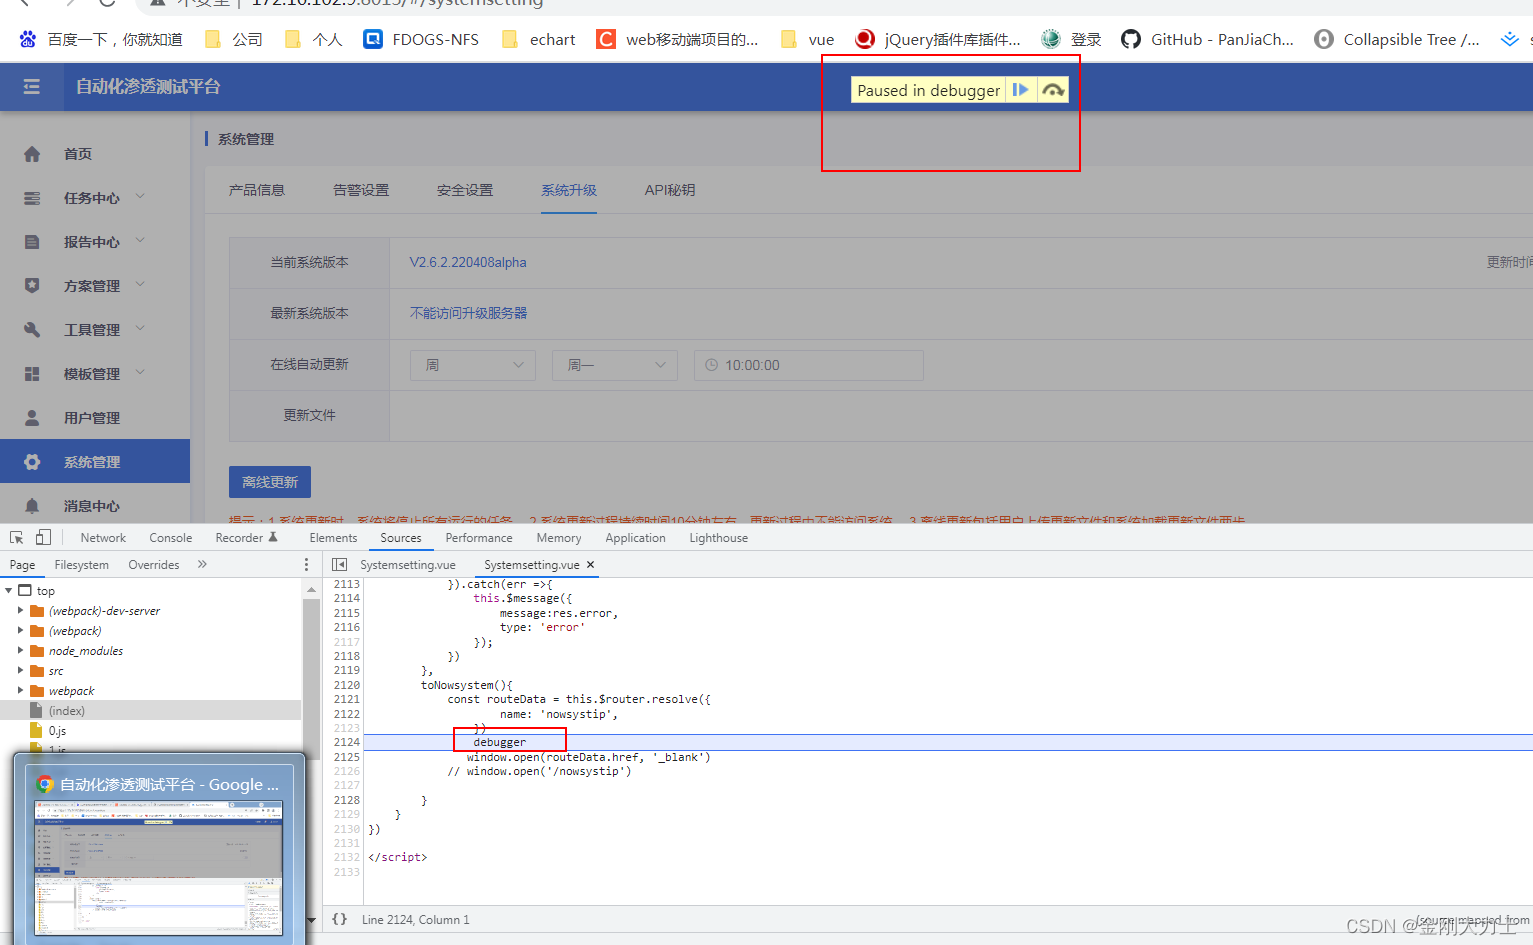This screenshot has height=945, width=1533.
Task: Expand 模板管理 submenu chevron
Action: click(140, 373)
